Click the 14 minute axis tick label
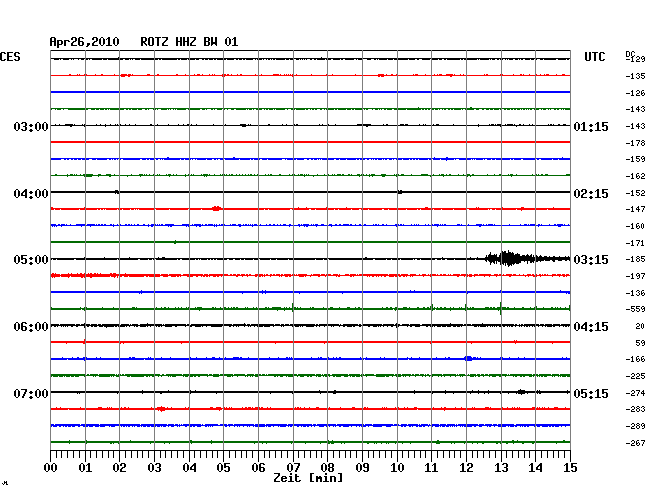650x494 pixels. click(x=535, y=468)
